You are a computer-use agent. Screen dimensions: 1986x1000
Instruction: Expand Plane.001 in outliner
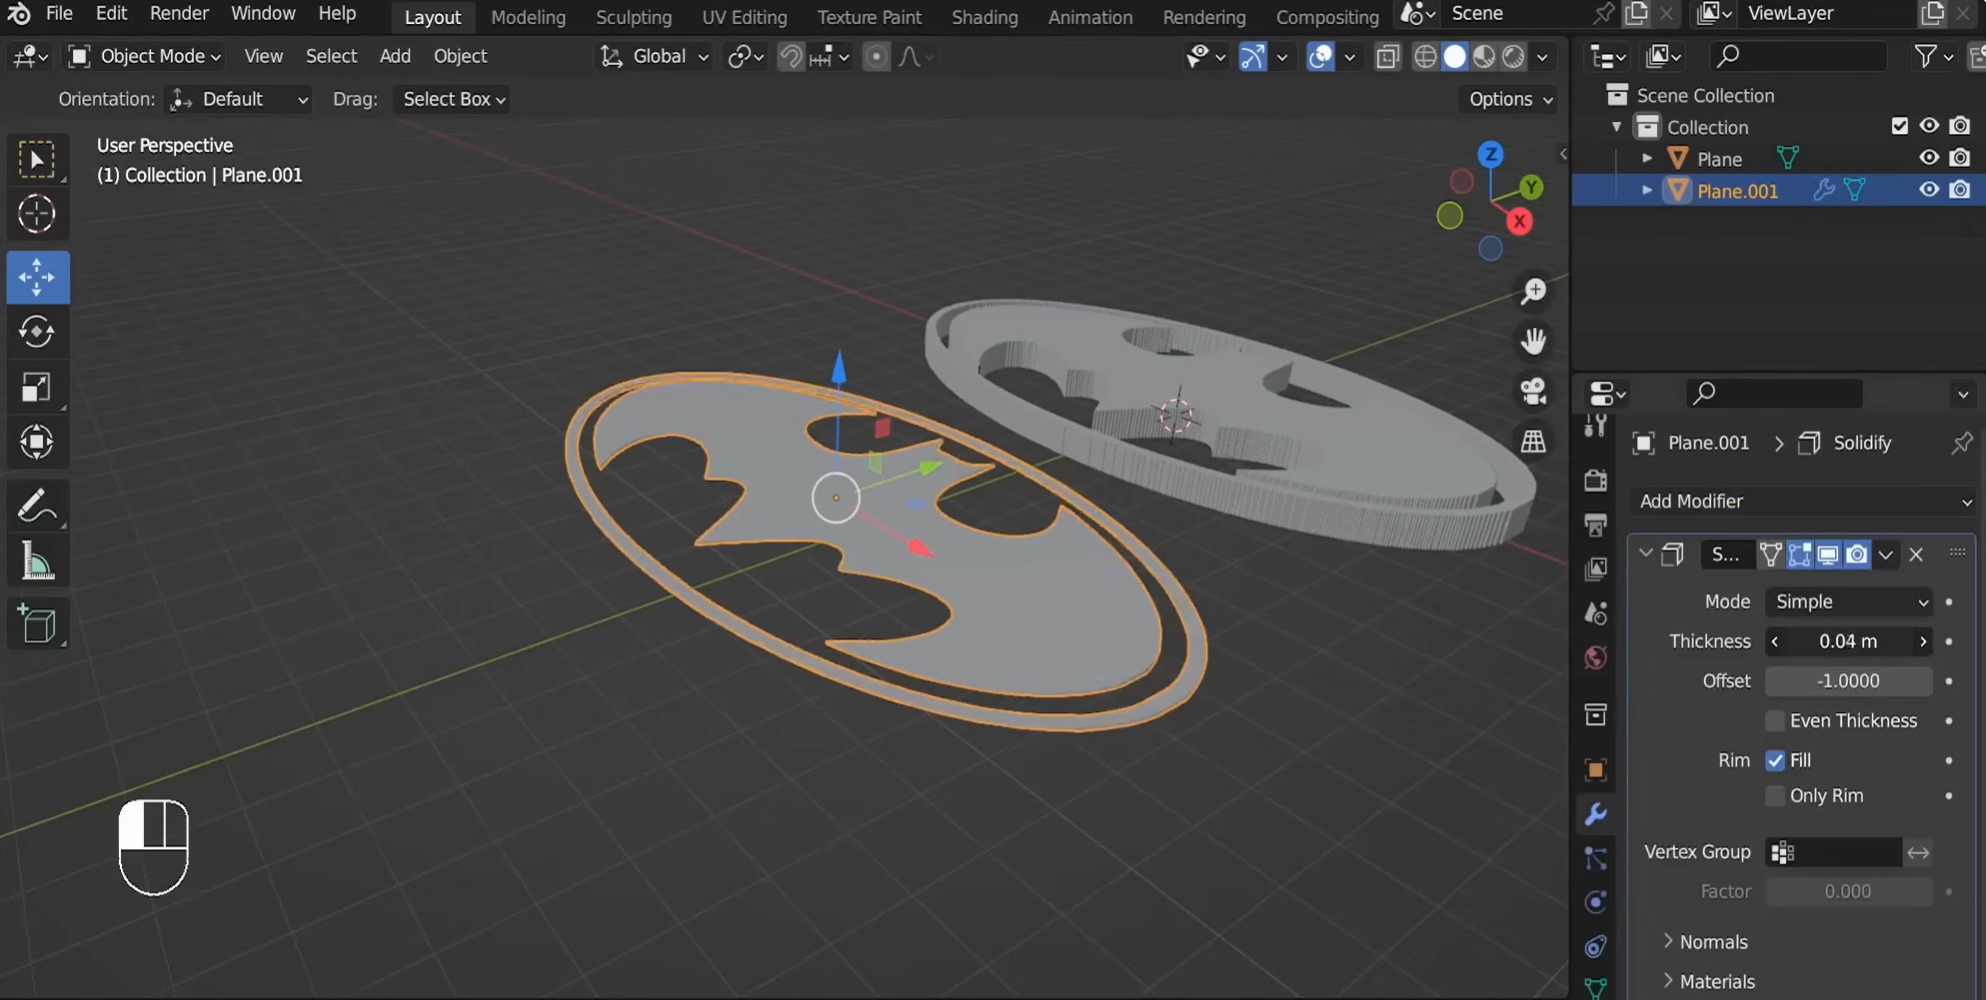pyautogui.click(x=1647, y=190)
